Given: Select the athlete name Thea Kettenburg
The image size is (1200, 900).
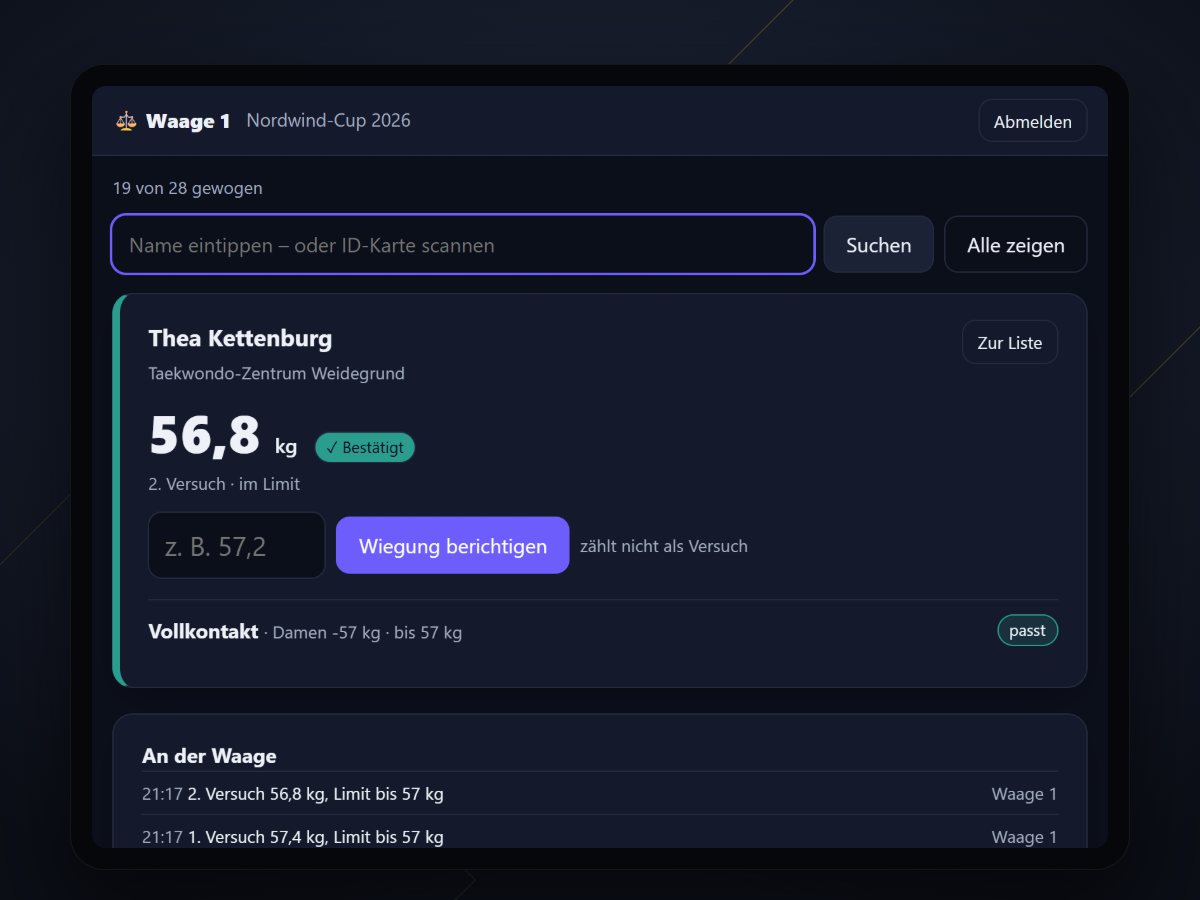Looking at the screenshot, I should (x=240, y=338).
